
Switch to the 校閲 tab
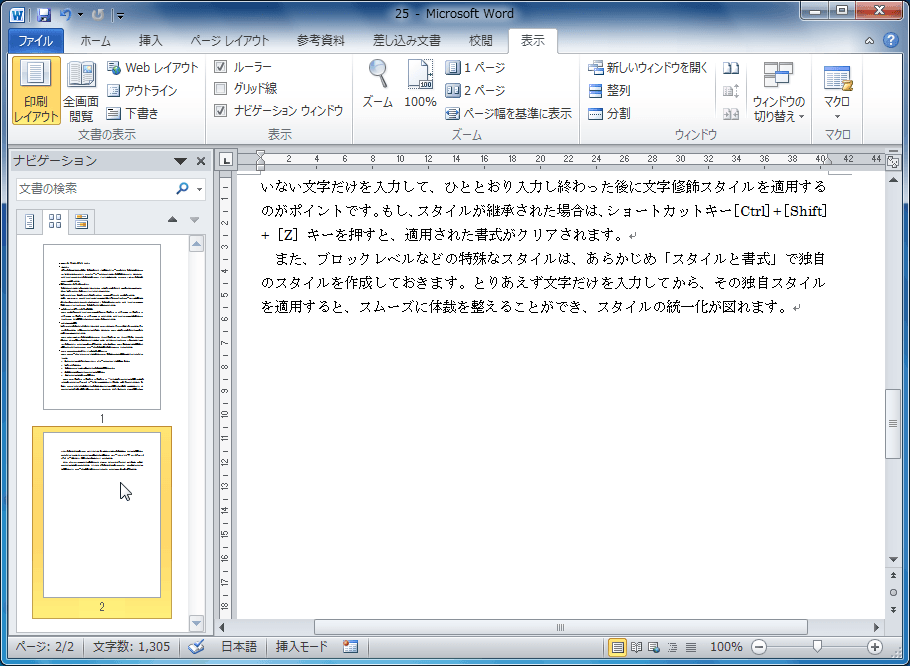[481, 41]
